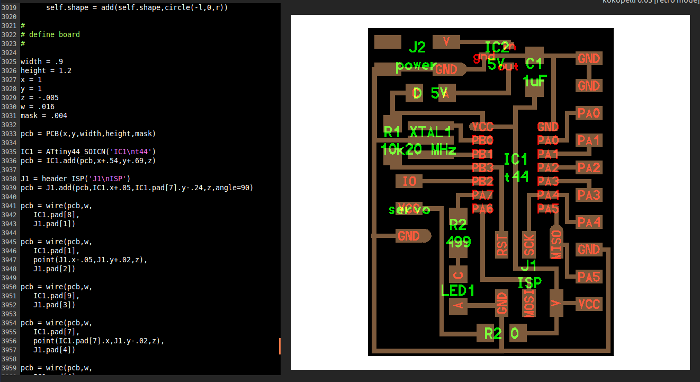Click the 't44' label under IC1
Screen dimensions: 700x382
(517, 177)
